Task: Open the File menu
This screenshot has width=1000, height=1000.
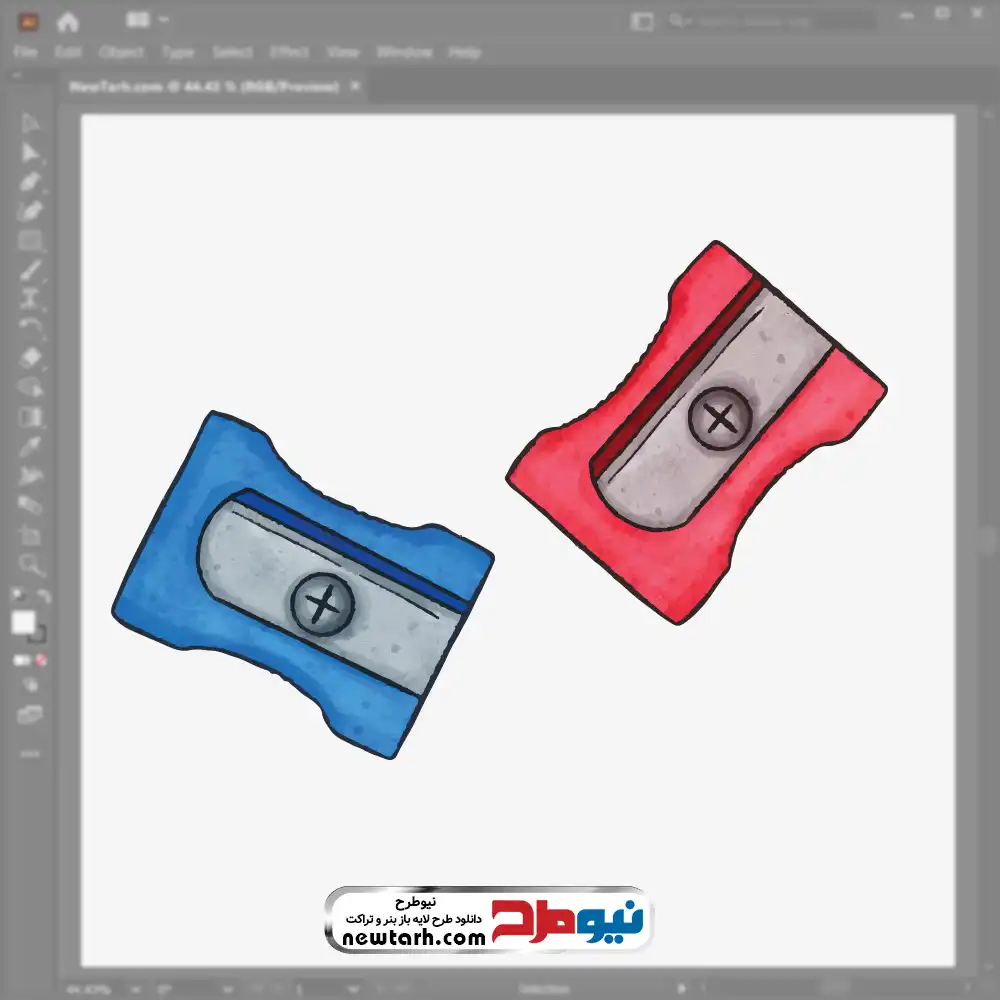Action: (25, 52)
